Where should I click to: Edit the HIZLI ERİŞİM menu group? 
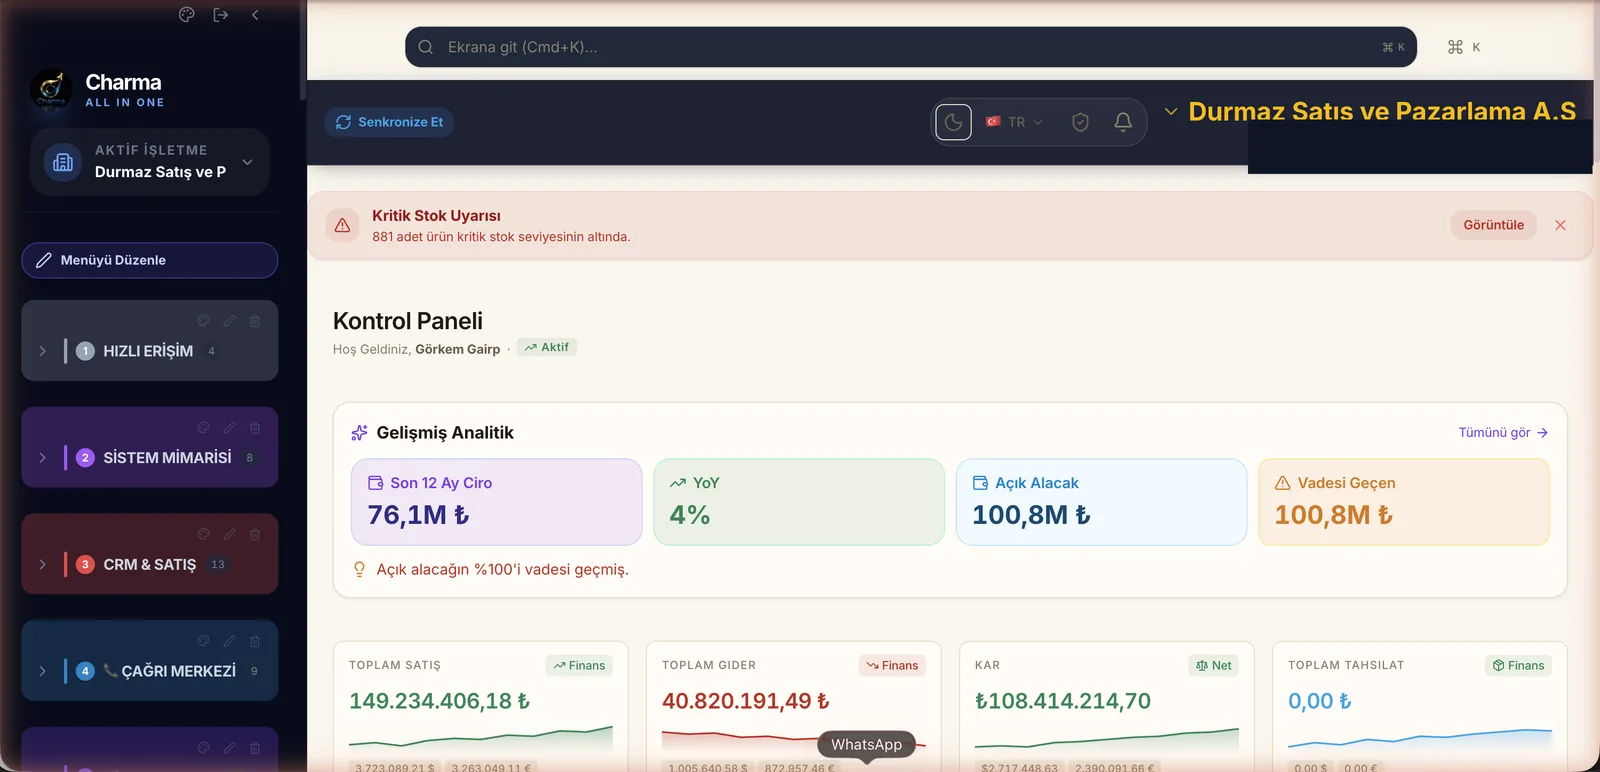click(x=229, y=321)
